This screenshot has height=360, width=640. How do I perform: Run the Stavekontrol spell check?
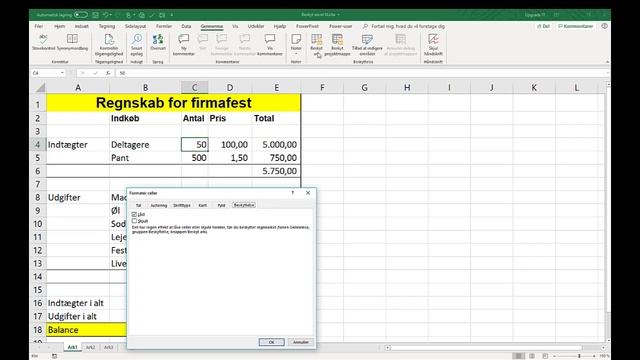coord(43,42)
